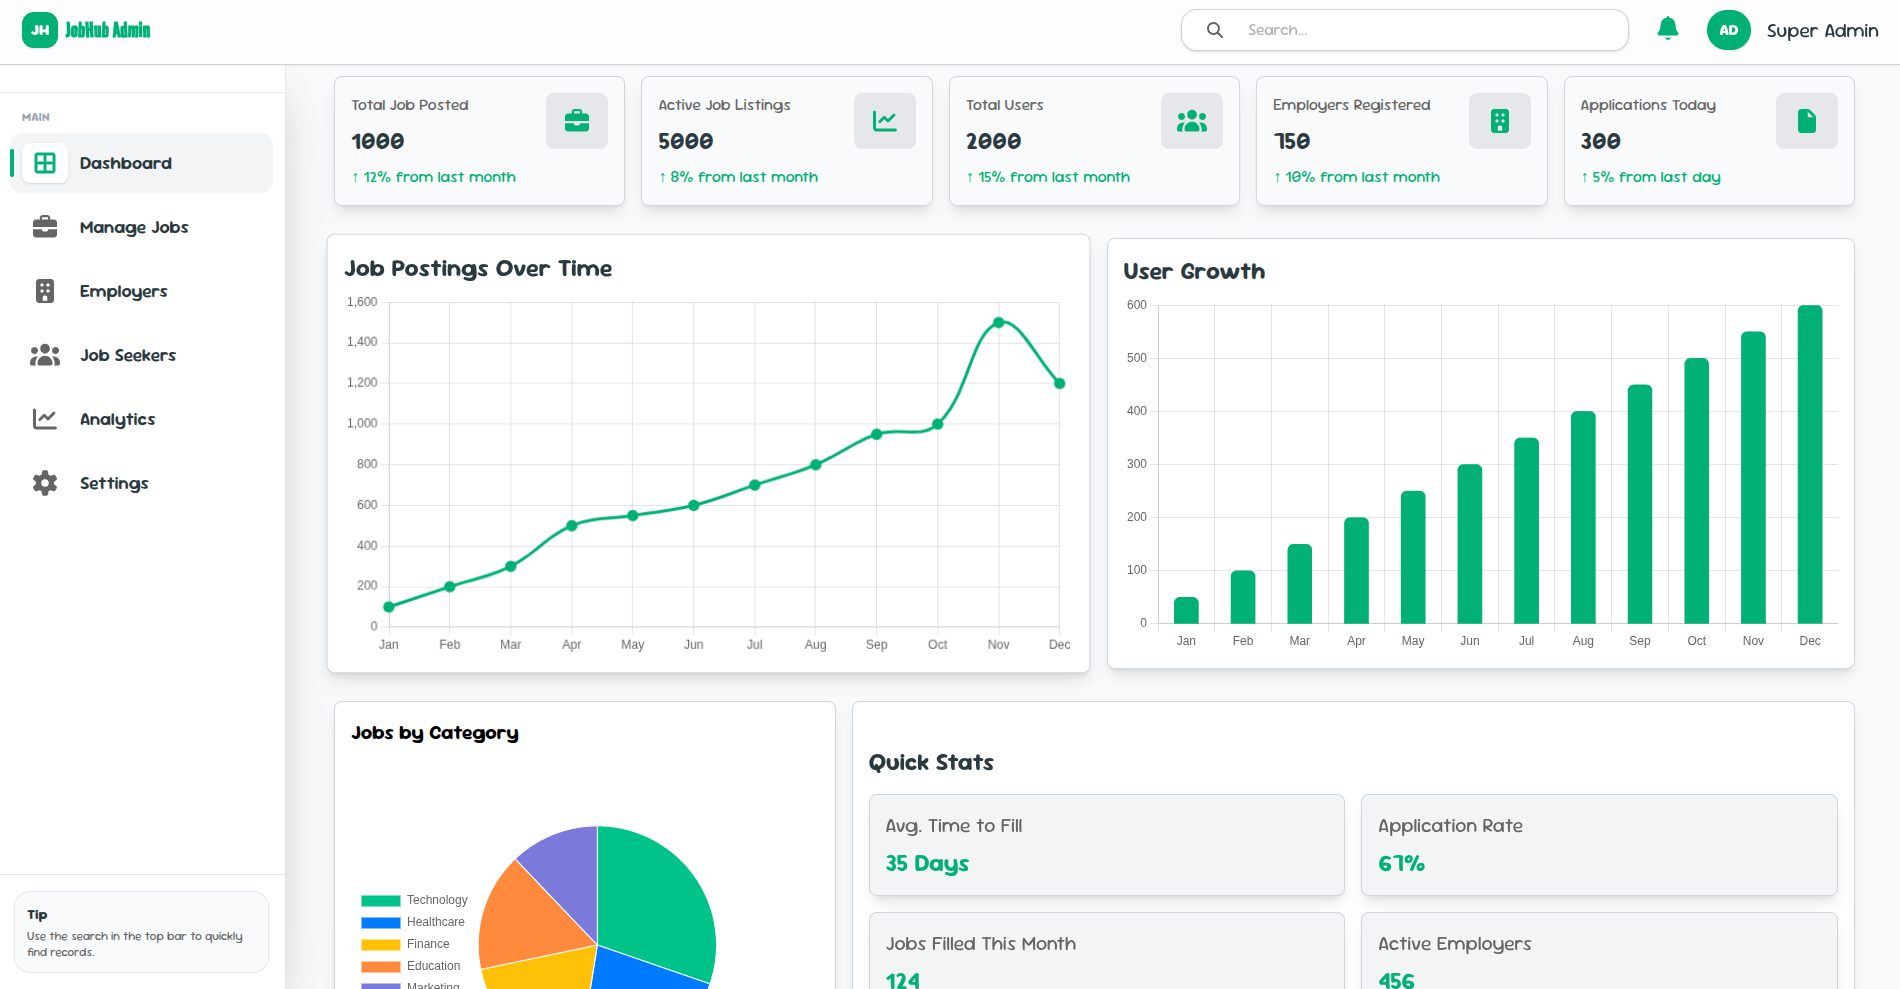The image size is (1900, 989).
Task: Go to the Employers section
Action: point(123,291)
